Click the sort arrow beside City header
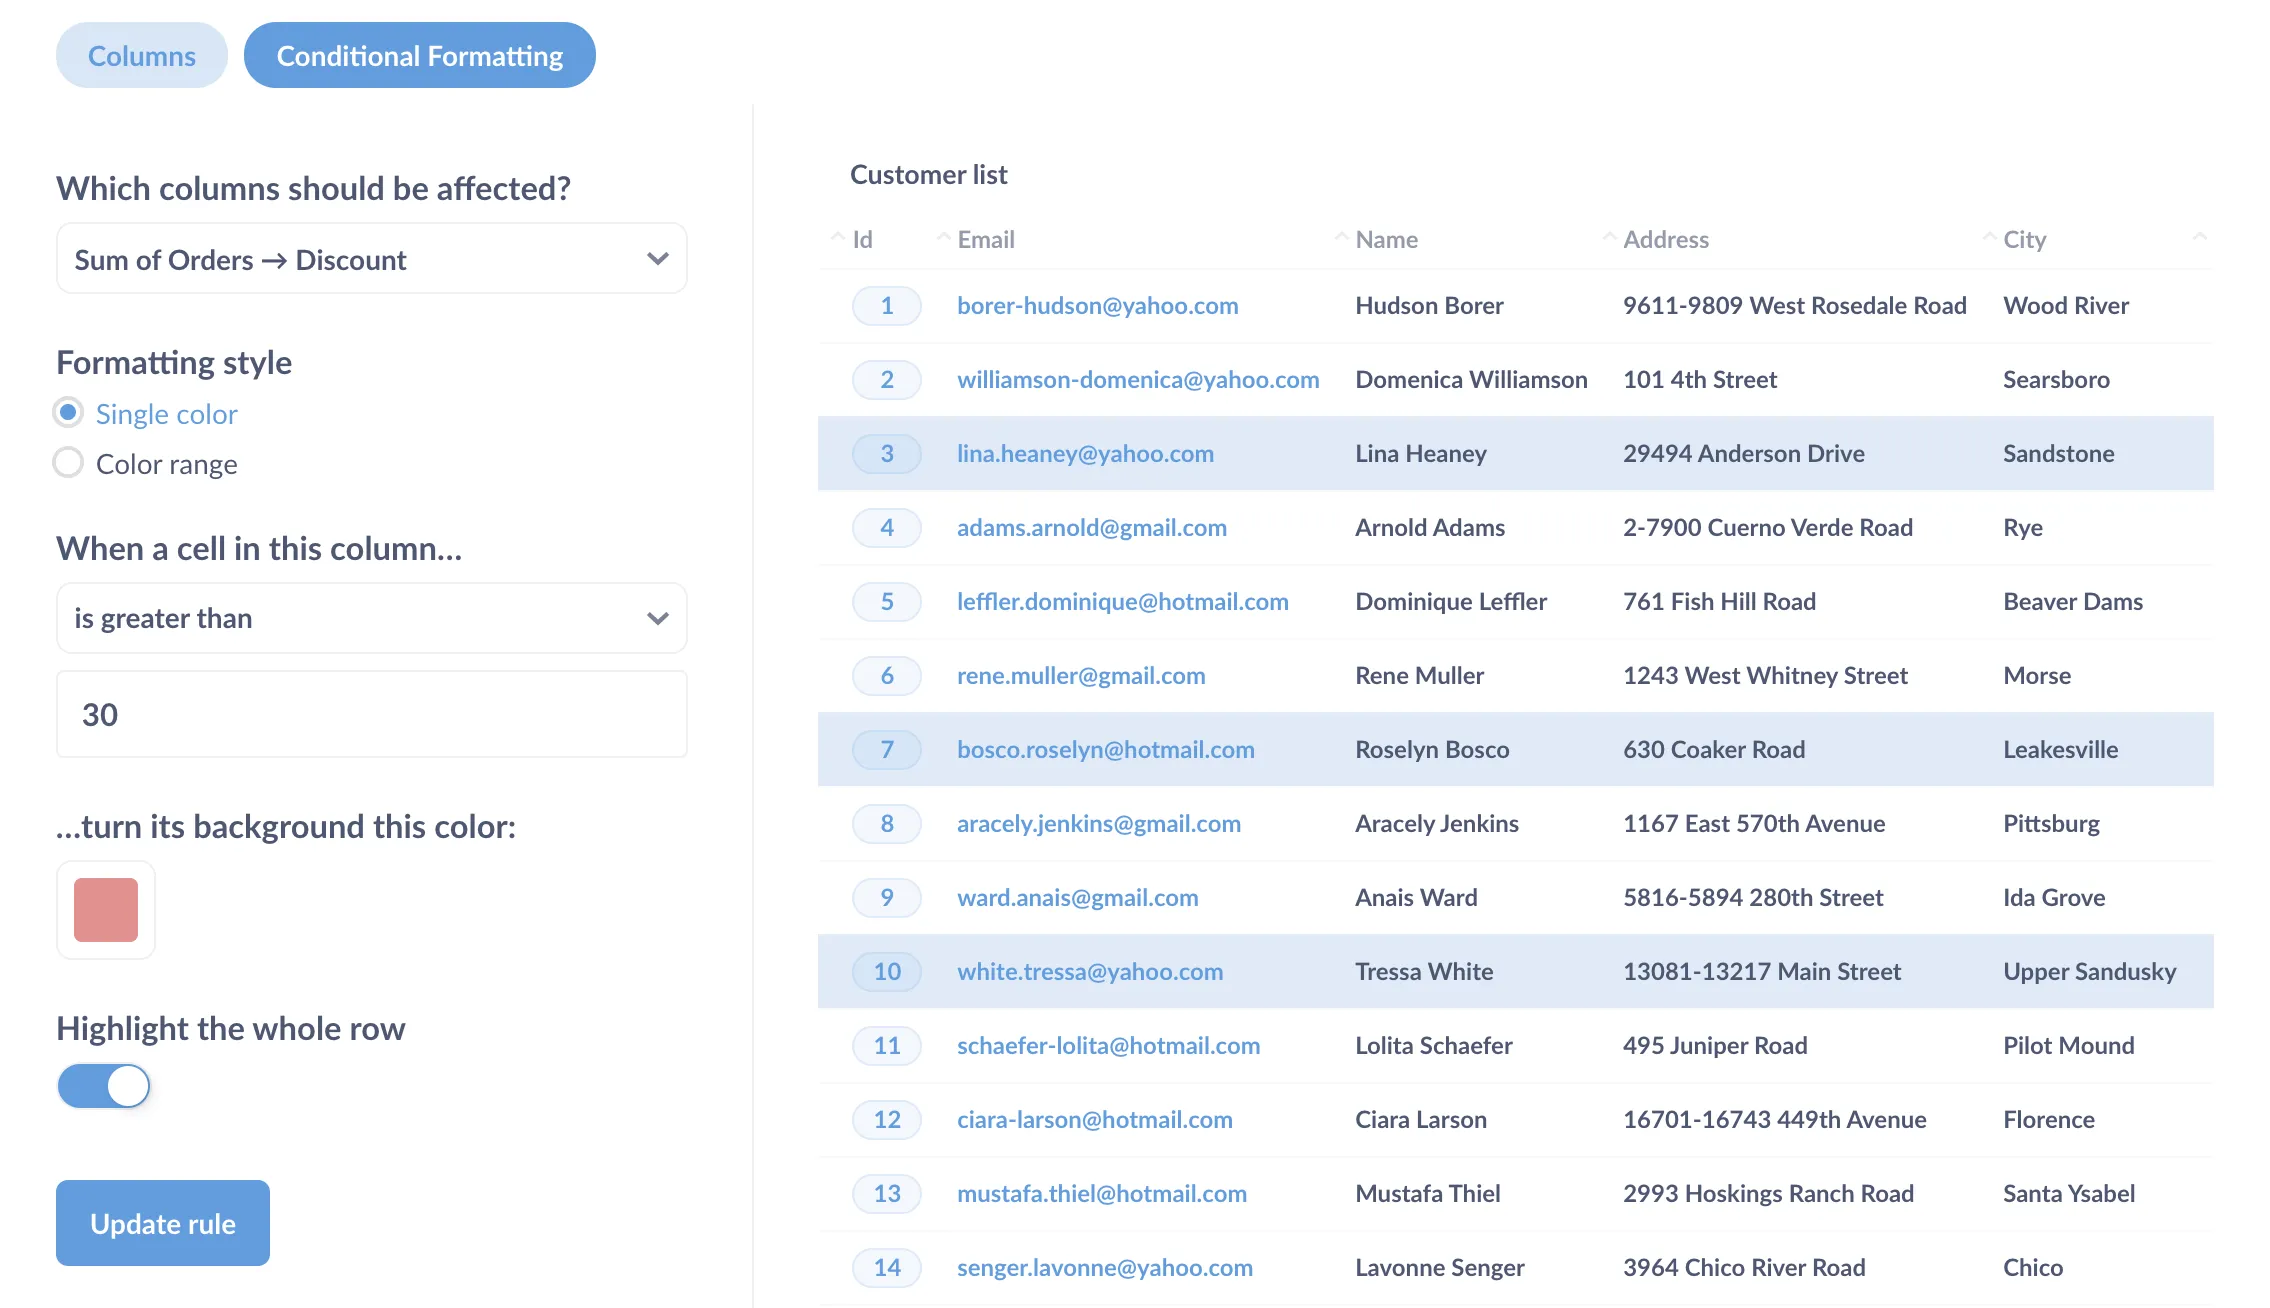 1989,238
